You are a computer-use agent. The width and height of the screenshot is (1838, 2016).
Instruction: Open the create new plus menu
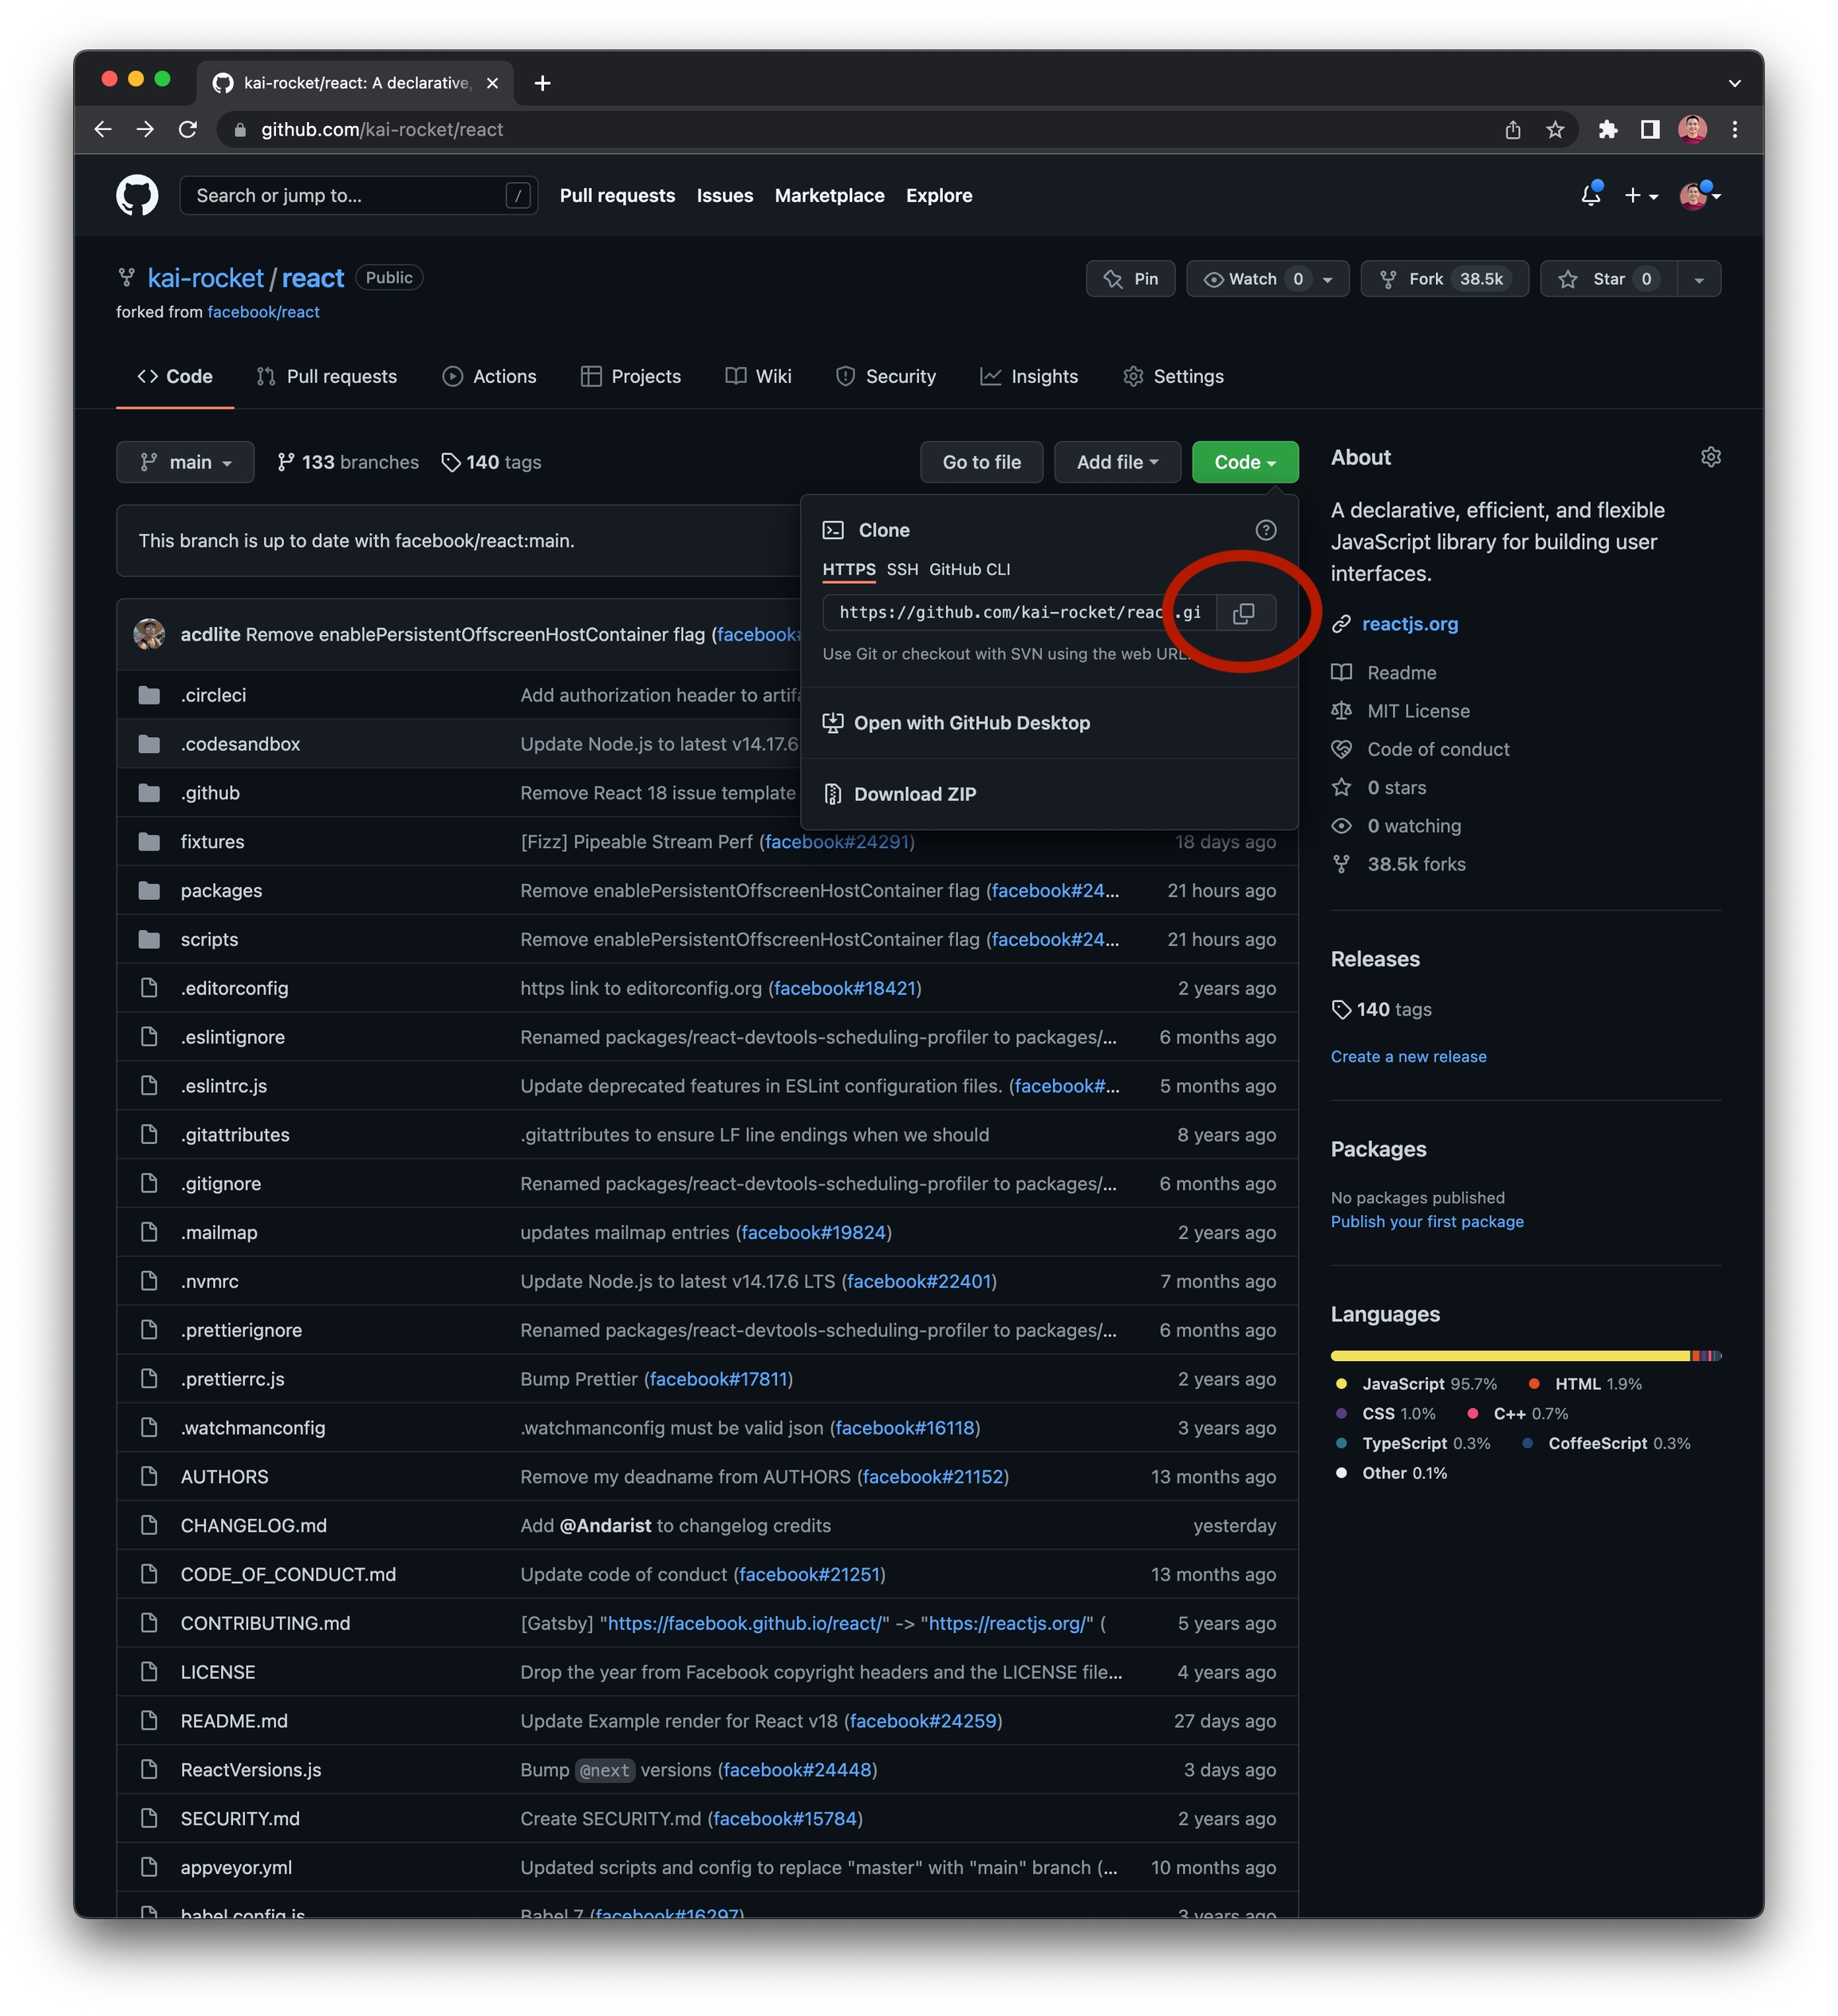point(1640,196)
